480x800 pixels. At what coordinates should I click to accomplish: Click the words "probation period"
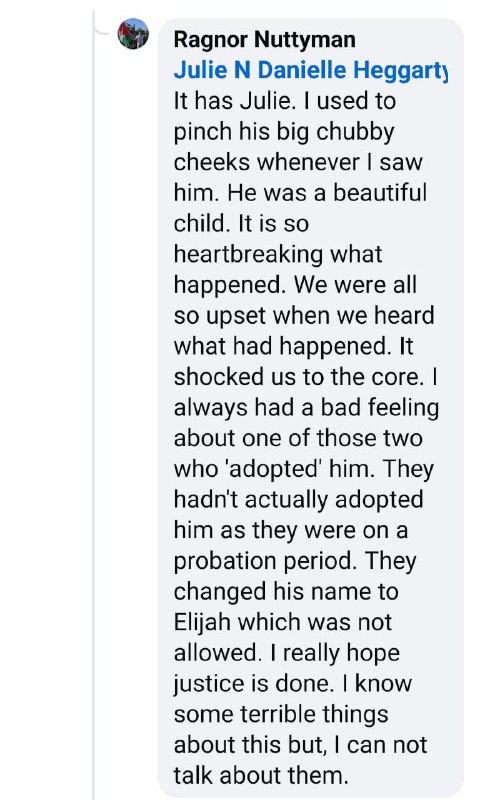pyautogui.click(x=264, y=561)
